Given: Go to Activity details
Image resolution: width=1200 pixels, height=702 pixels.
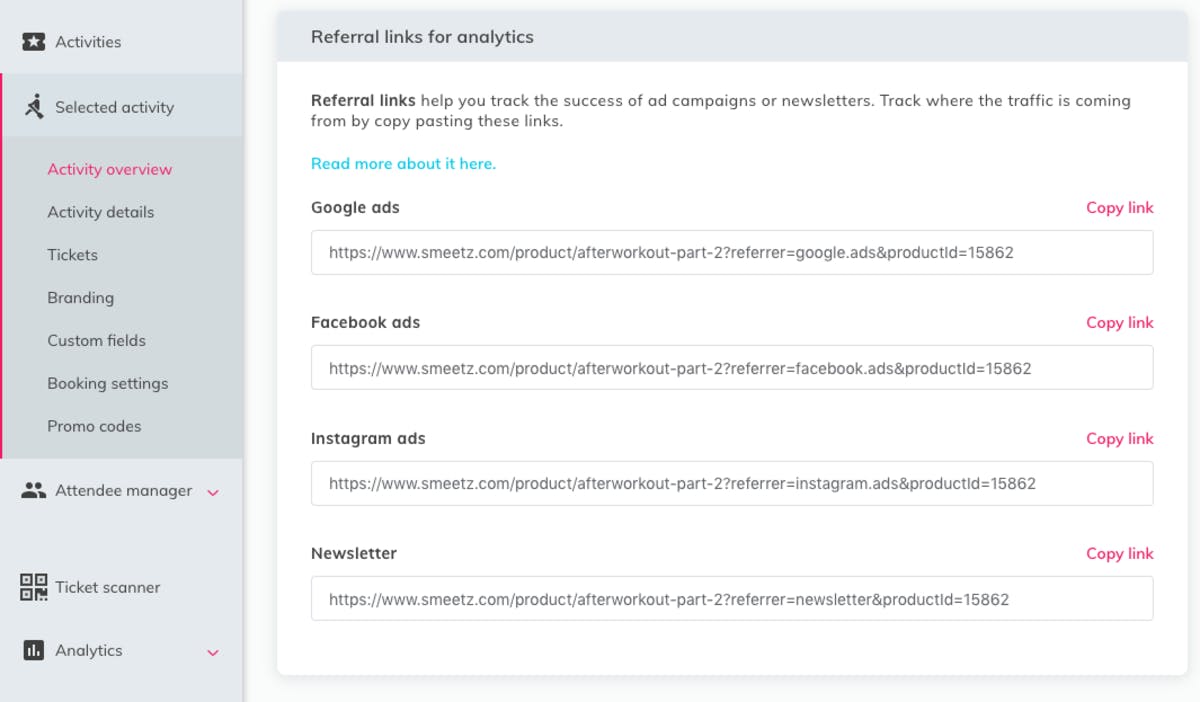Looking at the screenshot, I should (x=101, y=212).
